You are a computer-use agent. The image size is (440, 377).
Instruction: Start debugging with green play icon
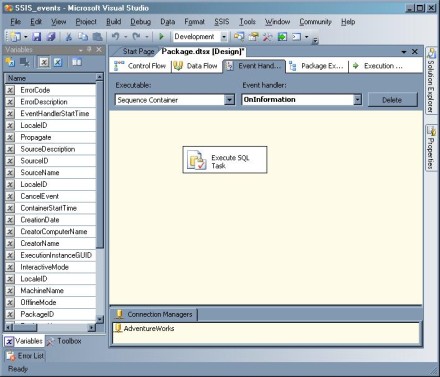point(161,36)
